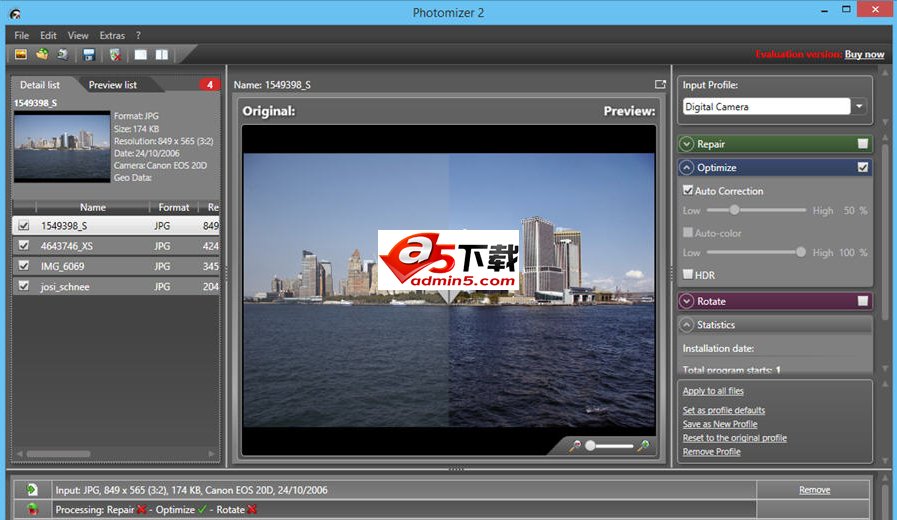Click the fullscreen preview icon beside Name
Viewport: 897px width, 520px height.
660,84
